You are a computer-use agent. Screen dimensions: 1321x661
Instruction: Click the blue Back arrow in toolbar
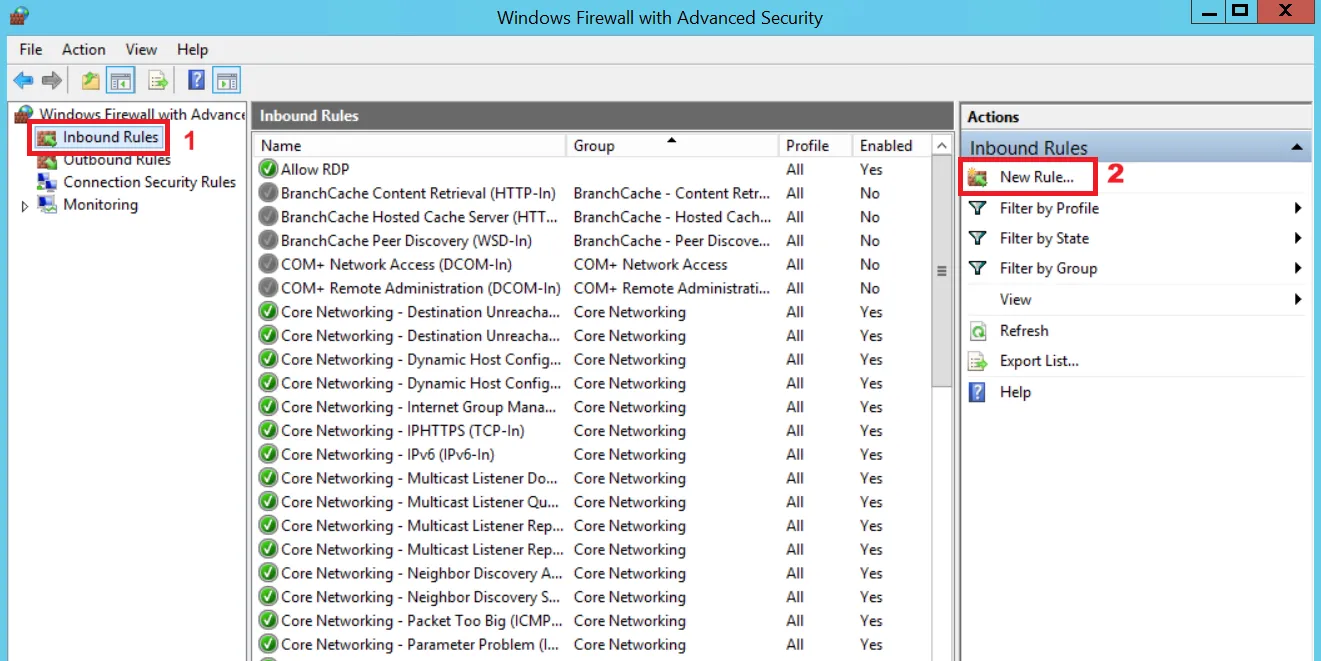pyautogui.click(x=23, y=81)
